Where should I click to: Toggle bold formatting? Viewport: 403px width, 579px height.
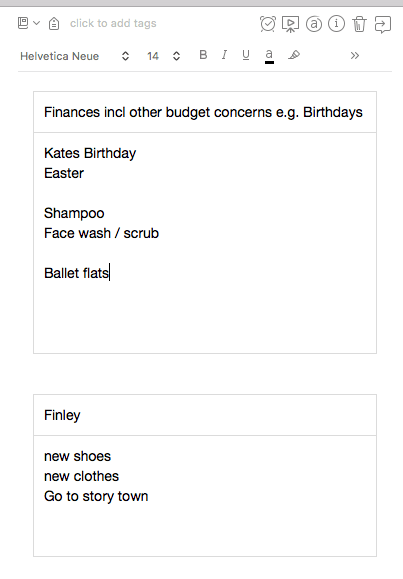[x=203, y=55]
